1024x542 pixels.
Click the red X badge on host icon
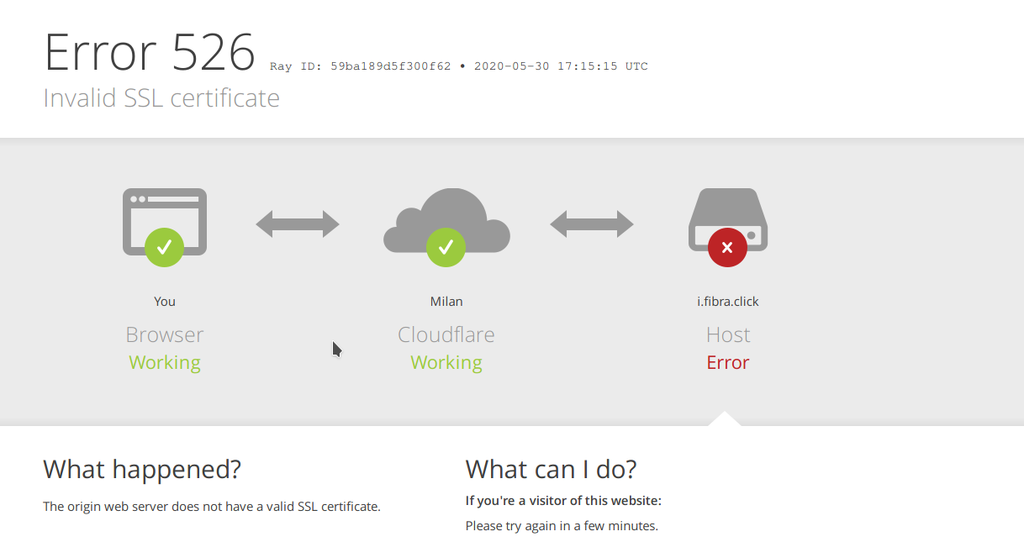[x=728, y=247]
